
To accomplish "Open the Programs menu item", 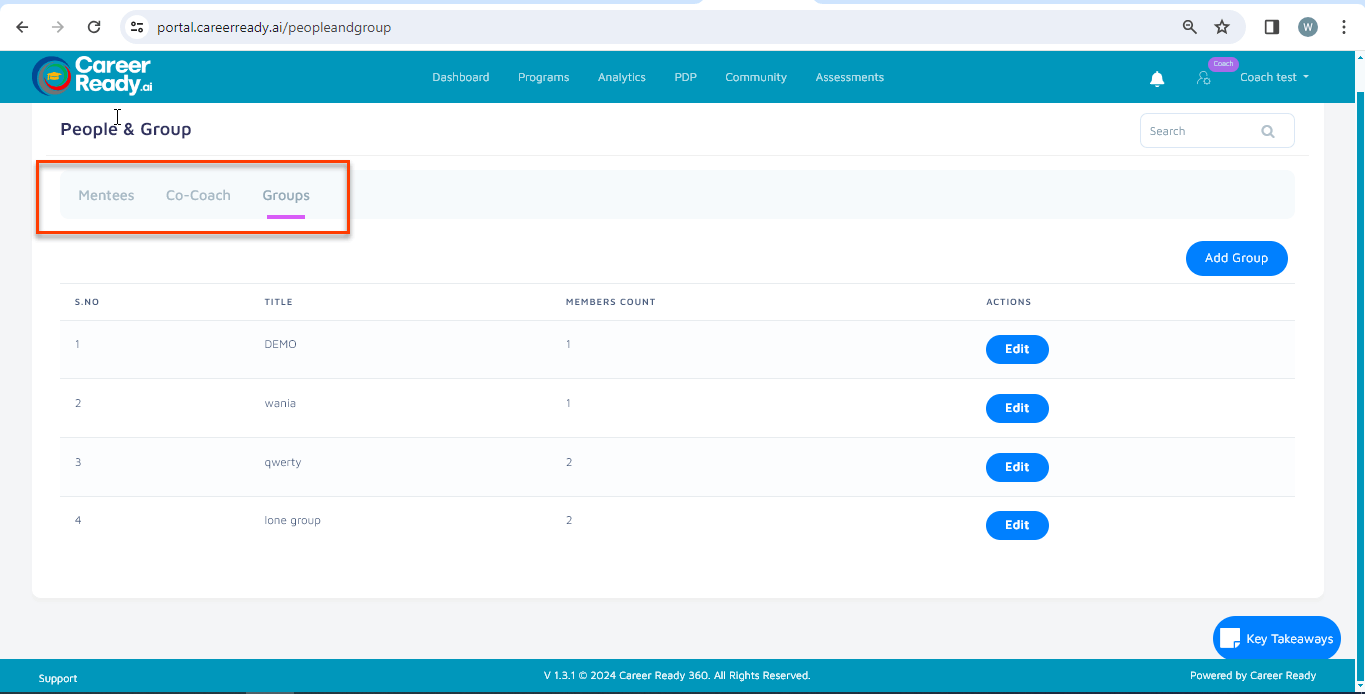I will click(x=543, y=77).
